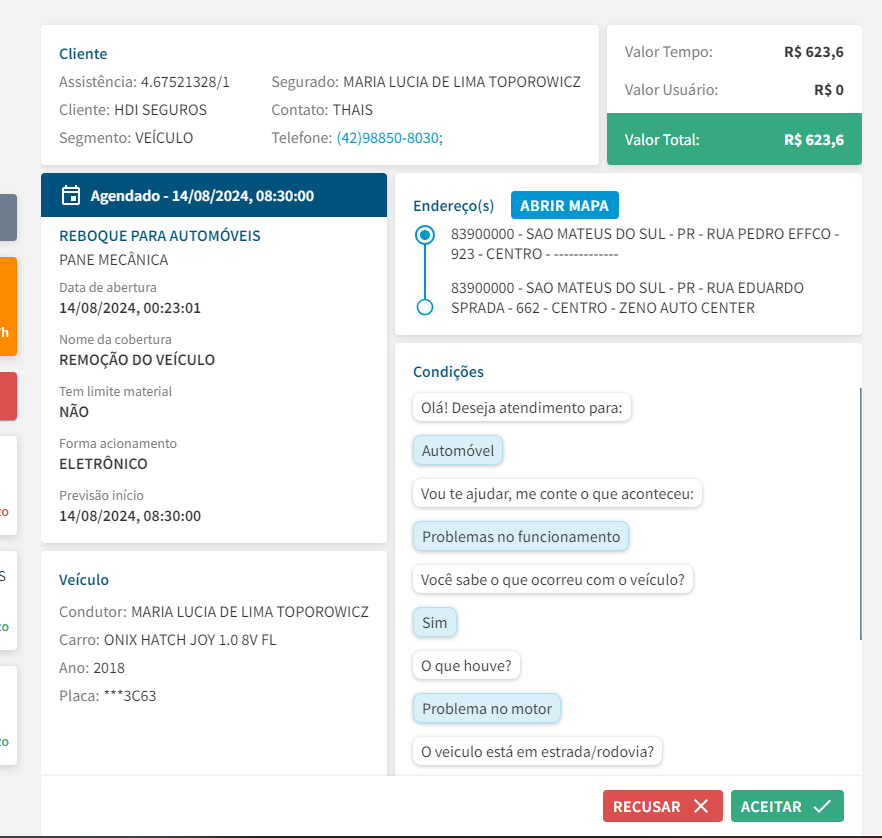Click the green Valor Total bar
882x838 pixels.
[x=734, y=140]
